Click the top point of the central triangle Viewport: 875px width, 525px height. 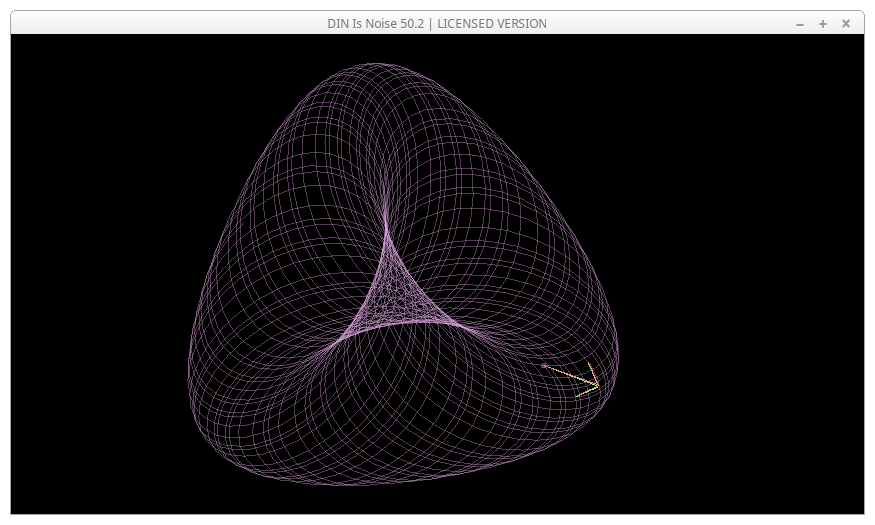(x=388, y=232)
